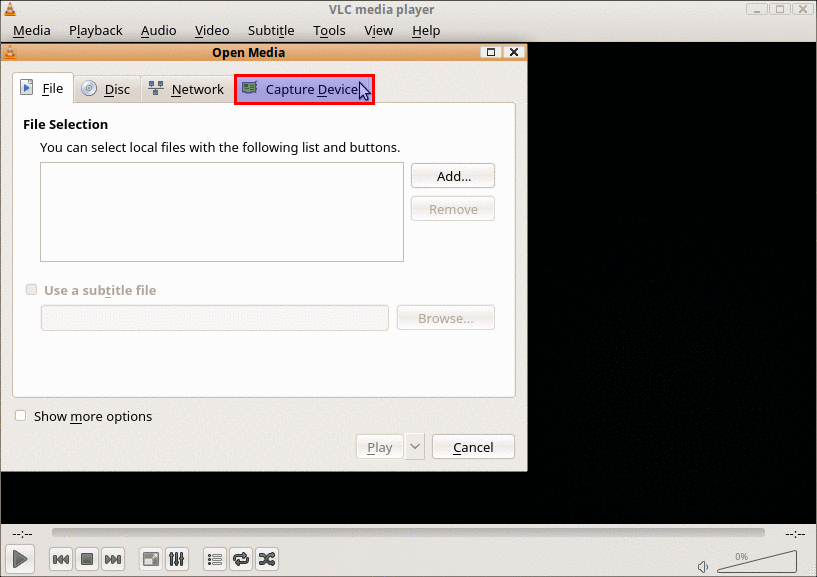Toggle loop playback mode
Viewport: 817px width, 577px height.
coord(240,559)
